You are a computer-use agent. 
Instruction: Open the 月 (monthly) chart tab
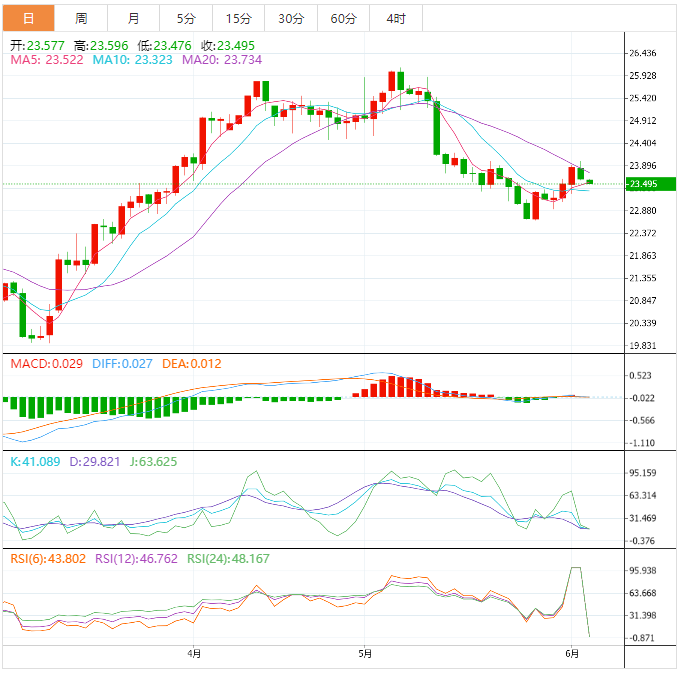[134, 19]
